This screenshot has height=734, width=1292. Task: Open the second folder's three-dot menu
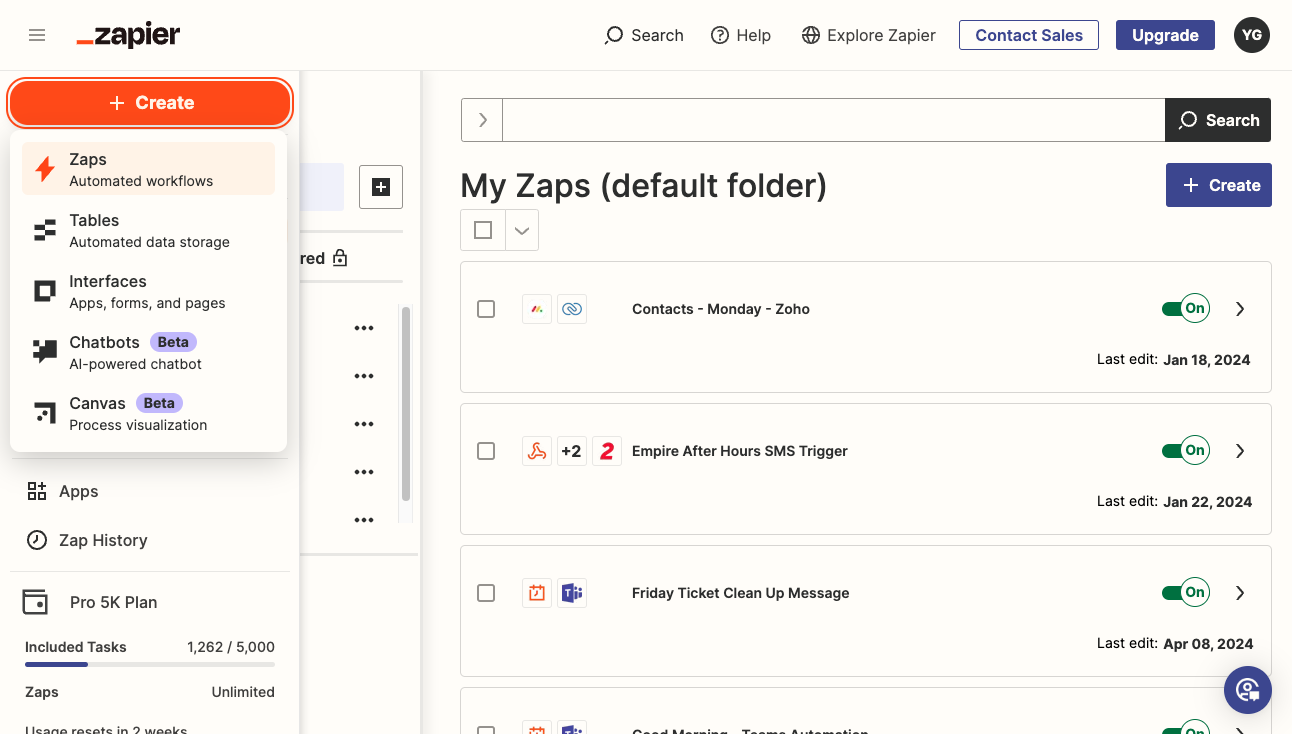click(364, 376)
